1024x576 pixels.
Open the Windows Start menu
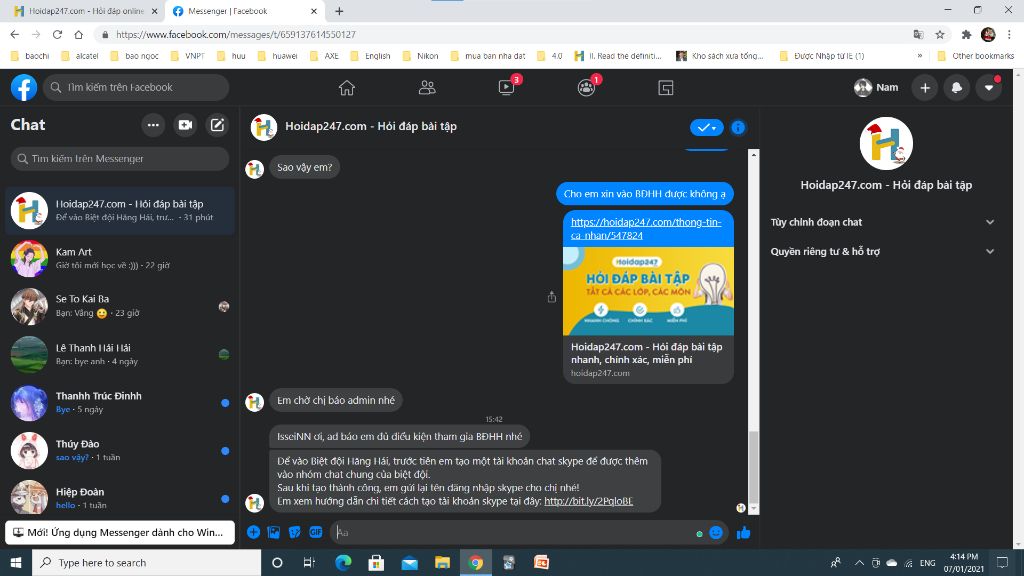click(16, 562)
